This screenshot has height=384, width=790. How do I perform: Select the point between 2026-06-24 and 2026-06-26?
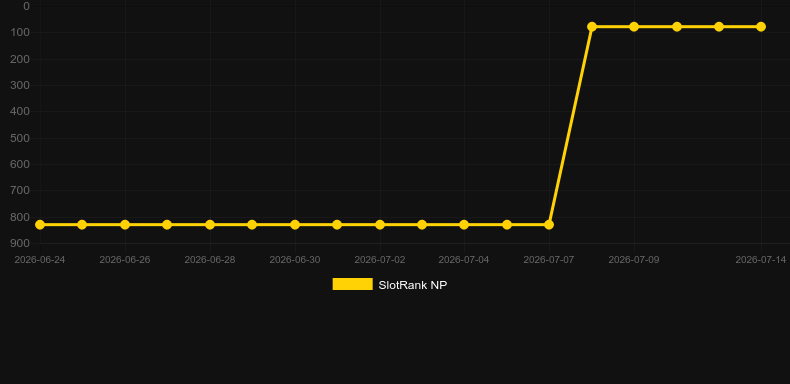(x=82, y=224)
